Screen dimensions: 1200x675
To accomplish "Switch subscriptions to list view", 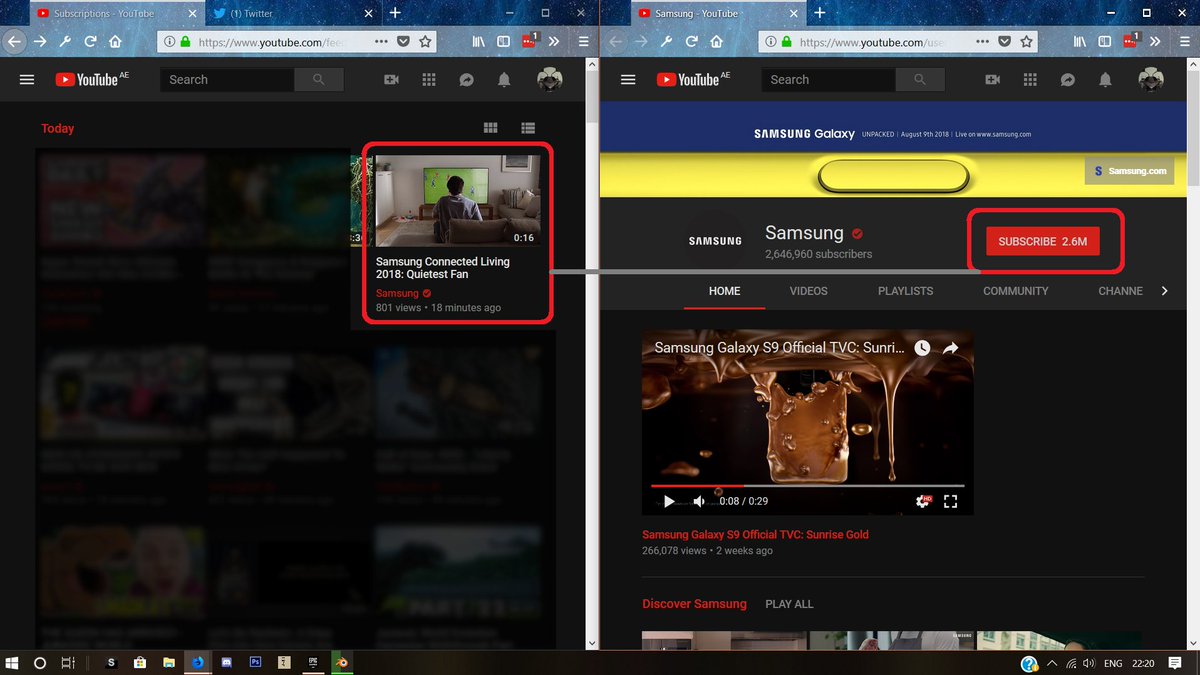I will (x=528, y=128).
